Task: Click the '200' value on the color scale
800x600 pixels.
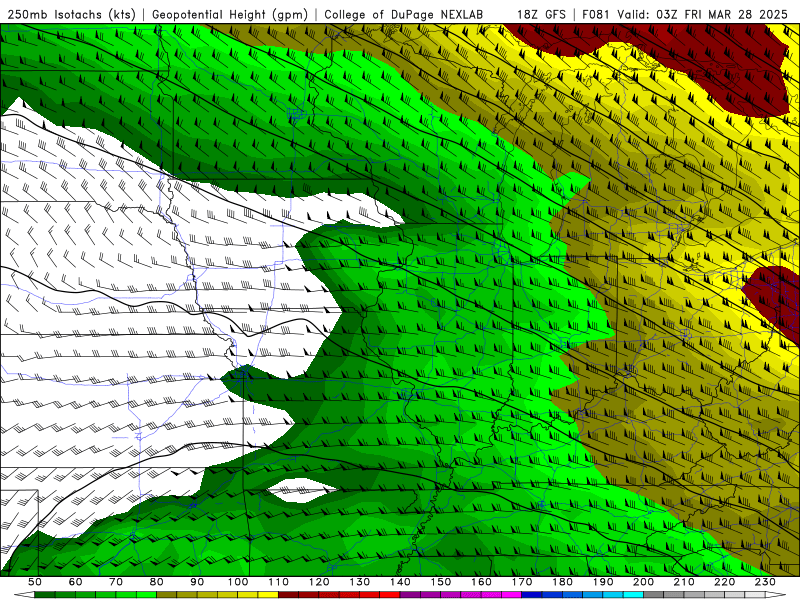Action: click(x=643, y=582)
